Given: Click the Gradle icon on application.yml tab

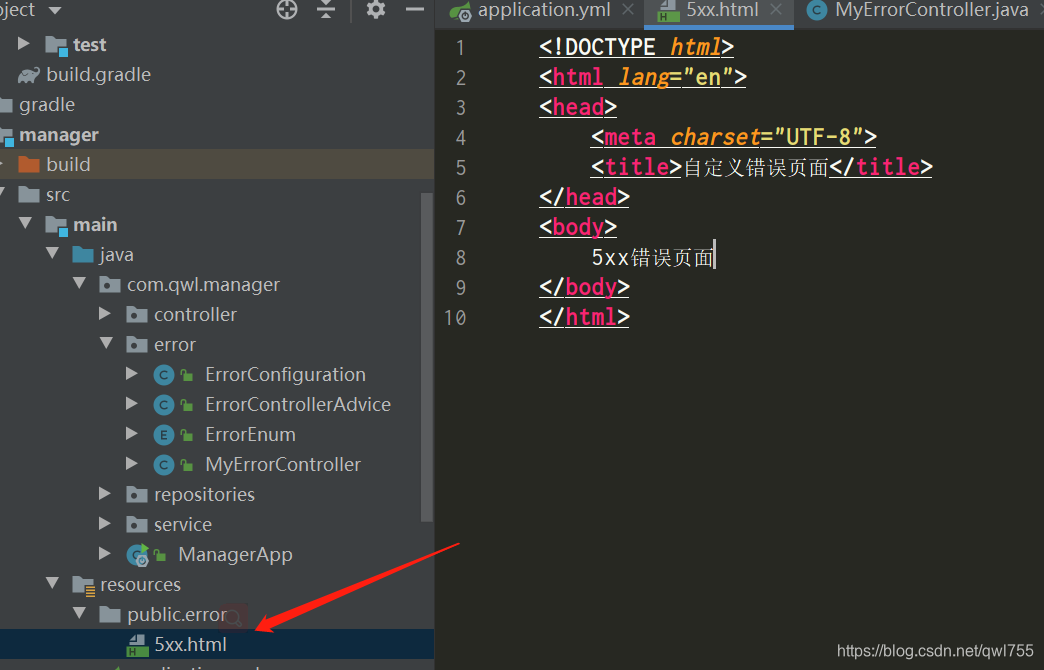Looking at the screenshot, I should click(x=459, y=11).
